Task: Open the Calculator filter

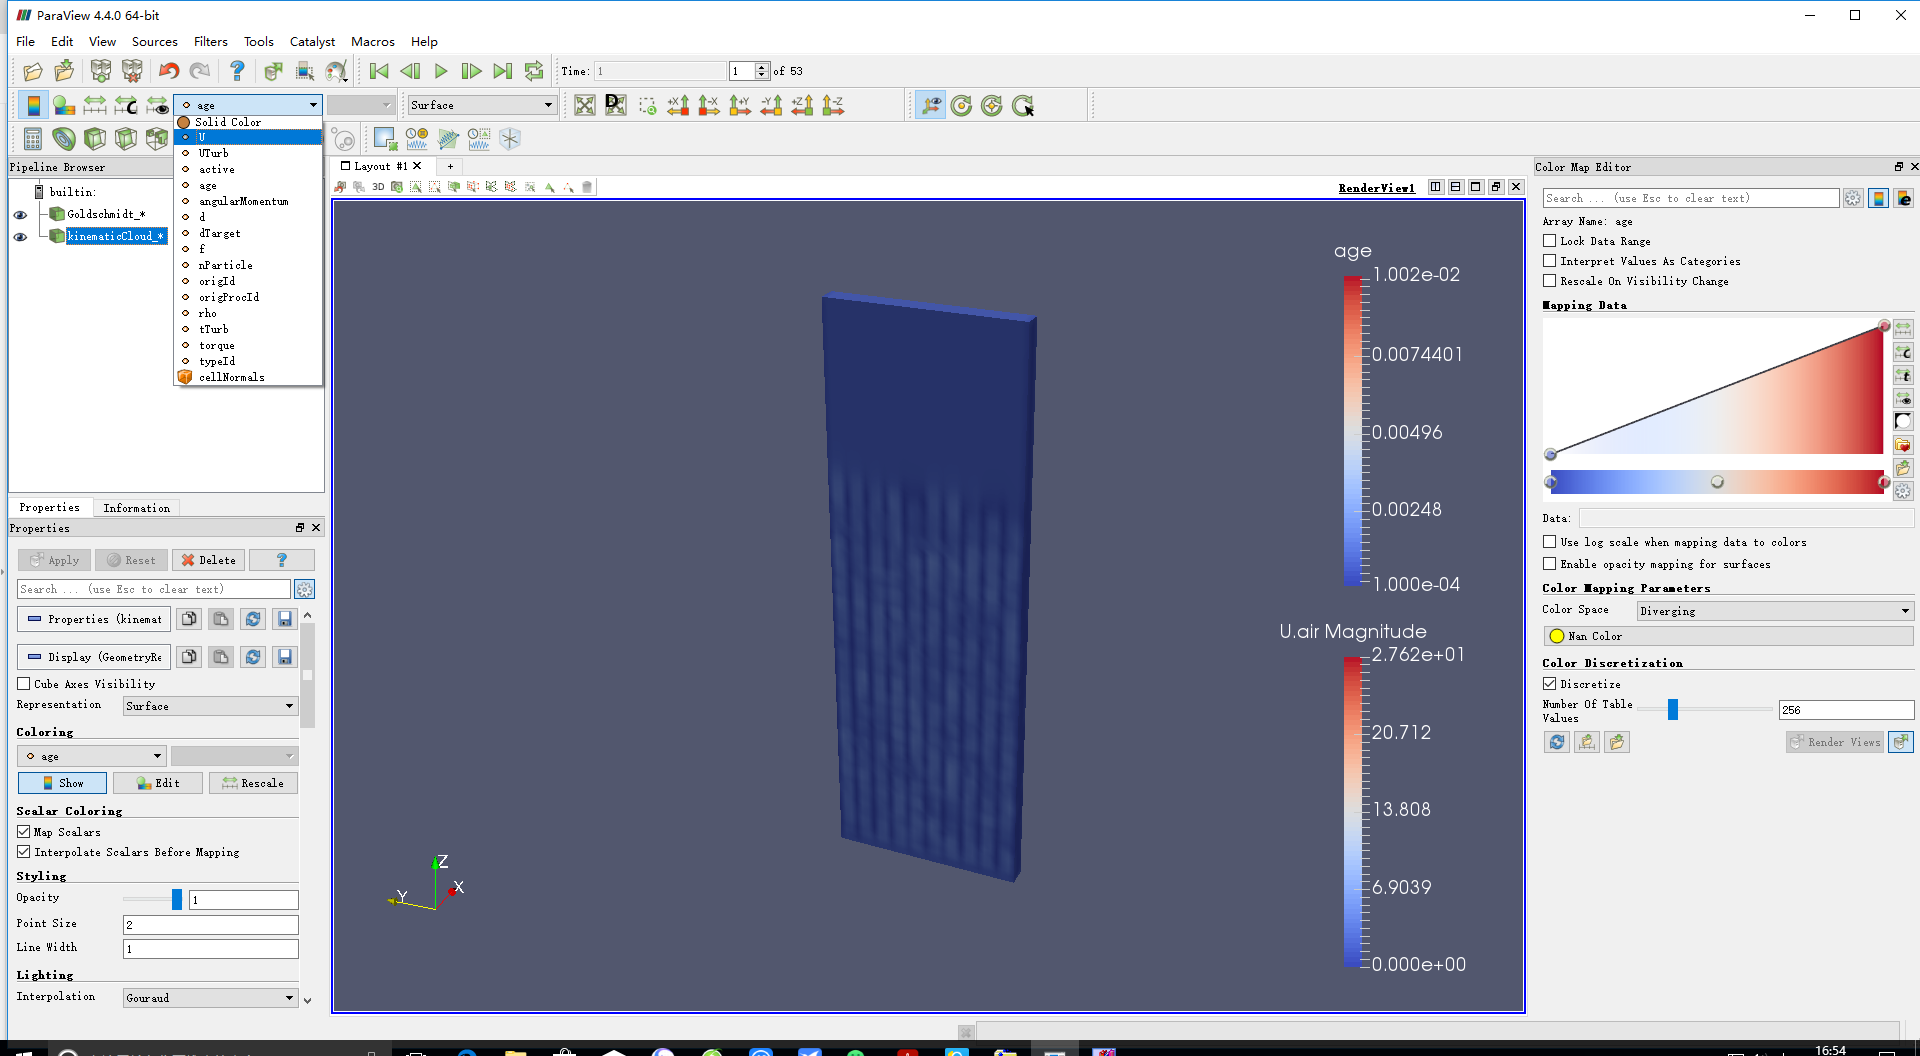Action: pos(33,139)
